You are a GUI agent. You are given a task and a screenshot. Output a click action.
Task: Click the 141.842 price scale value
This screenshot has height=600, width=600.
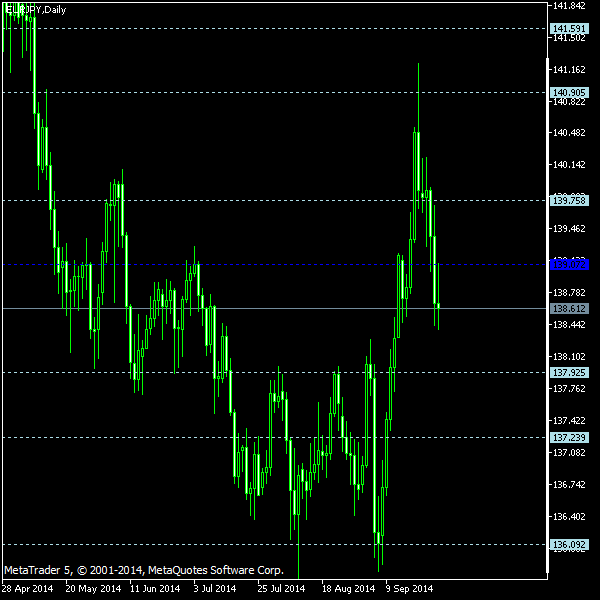coord(569,6)
